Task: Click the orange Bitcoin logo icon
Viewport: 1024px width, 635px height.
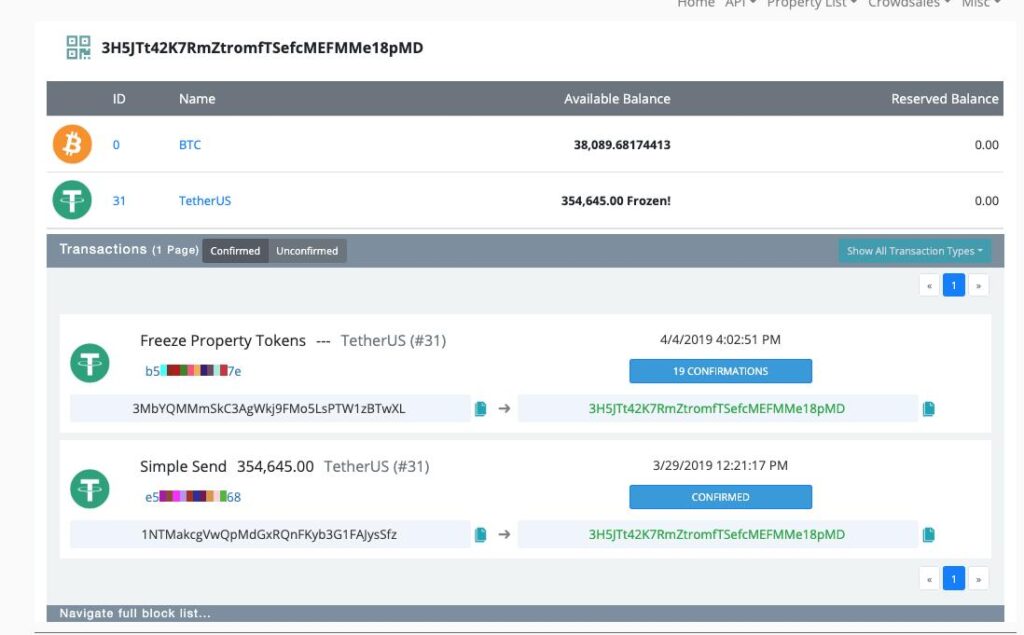Action: (72, 145)
